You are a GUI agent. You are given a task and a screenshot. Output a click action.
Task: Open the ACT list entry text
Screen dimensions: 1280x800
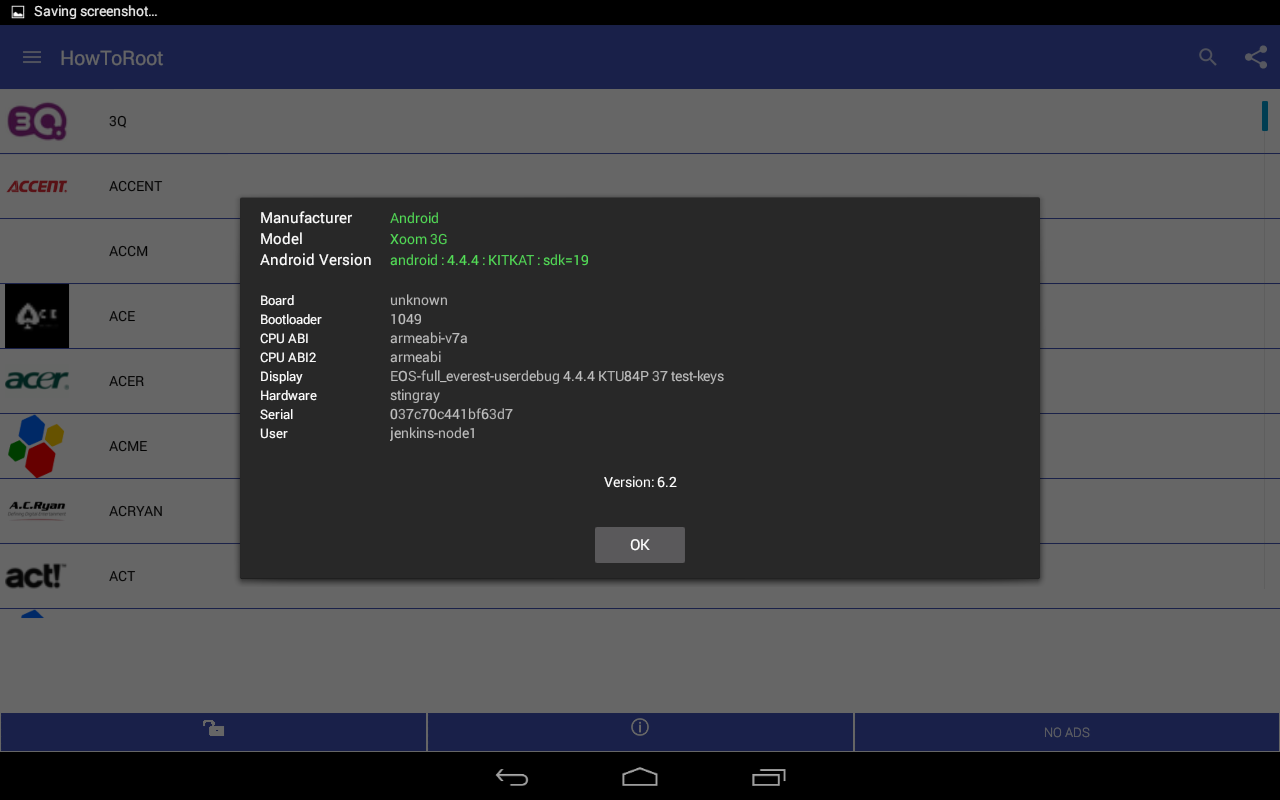tap(122, 576)
